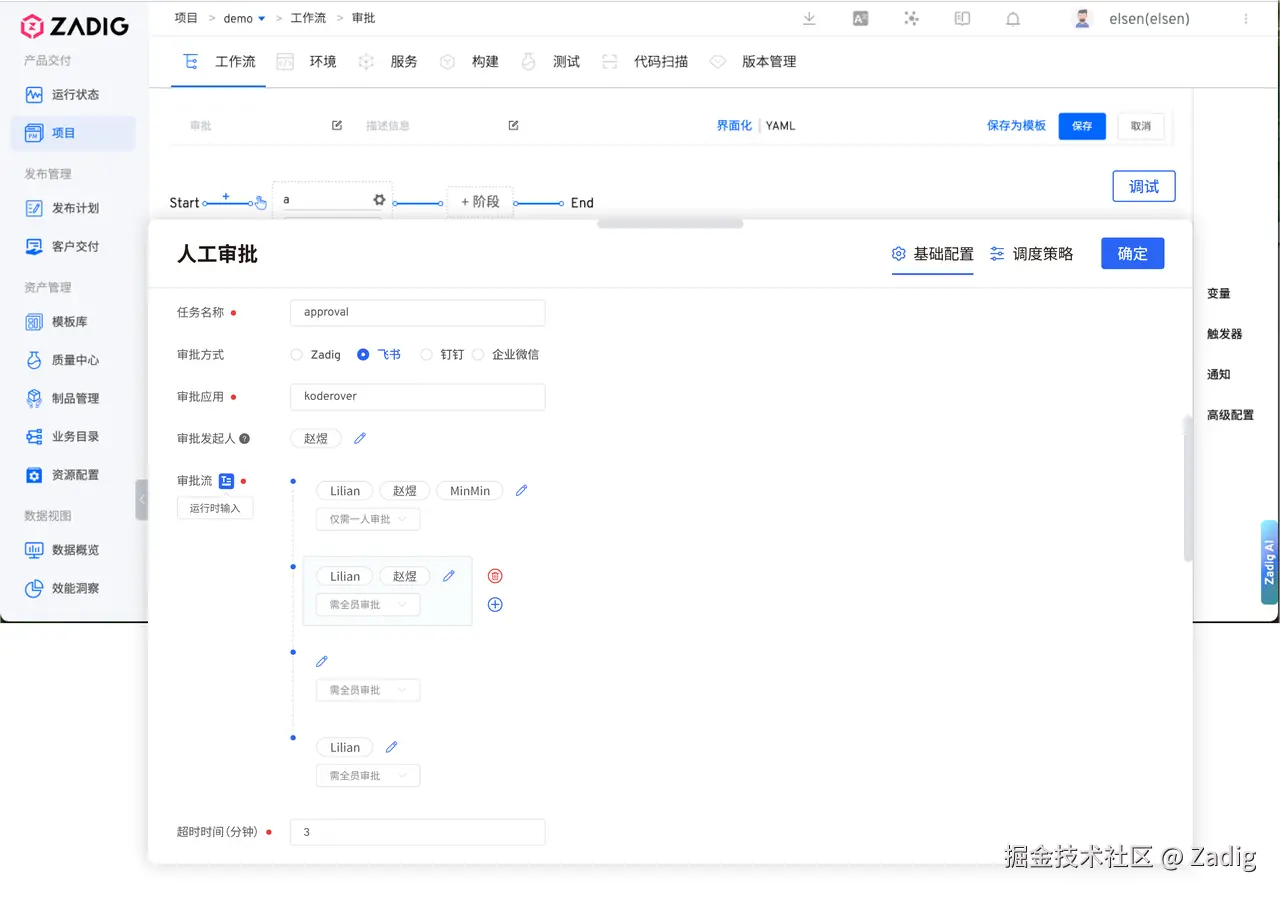
Task: Click the right side scrollbar
Action: click(1188, 488)
